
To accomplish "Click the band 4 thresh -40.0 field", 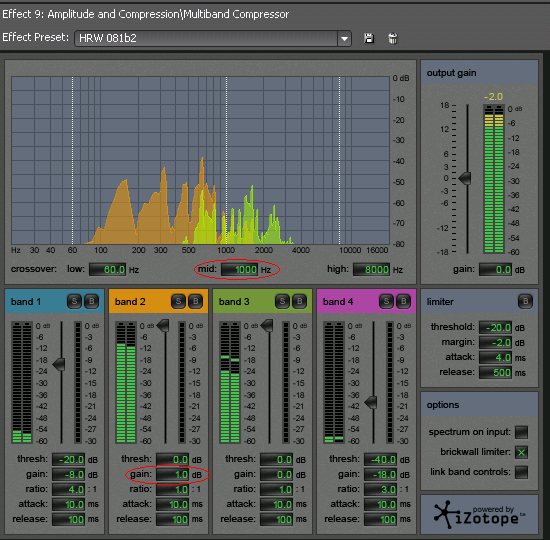I will [381, 459].
